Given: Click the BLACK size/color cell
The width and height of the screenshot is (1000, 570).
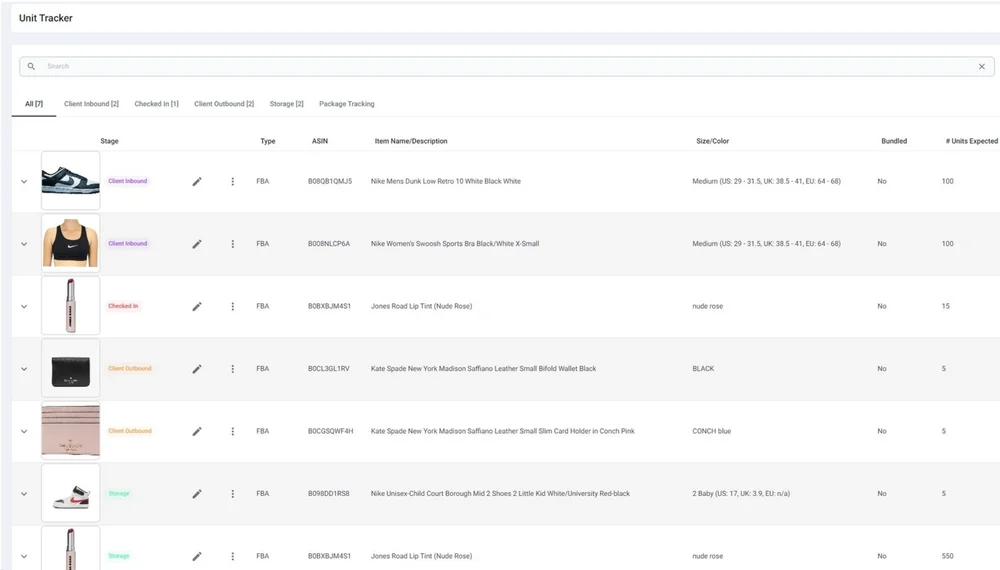Looking at the screenshot, I should coord(703,369).
